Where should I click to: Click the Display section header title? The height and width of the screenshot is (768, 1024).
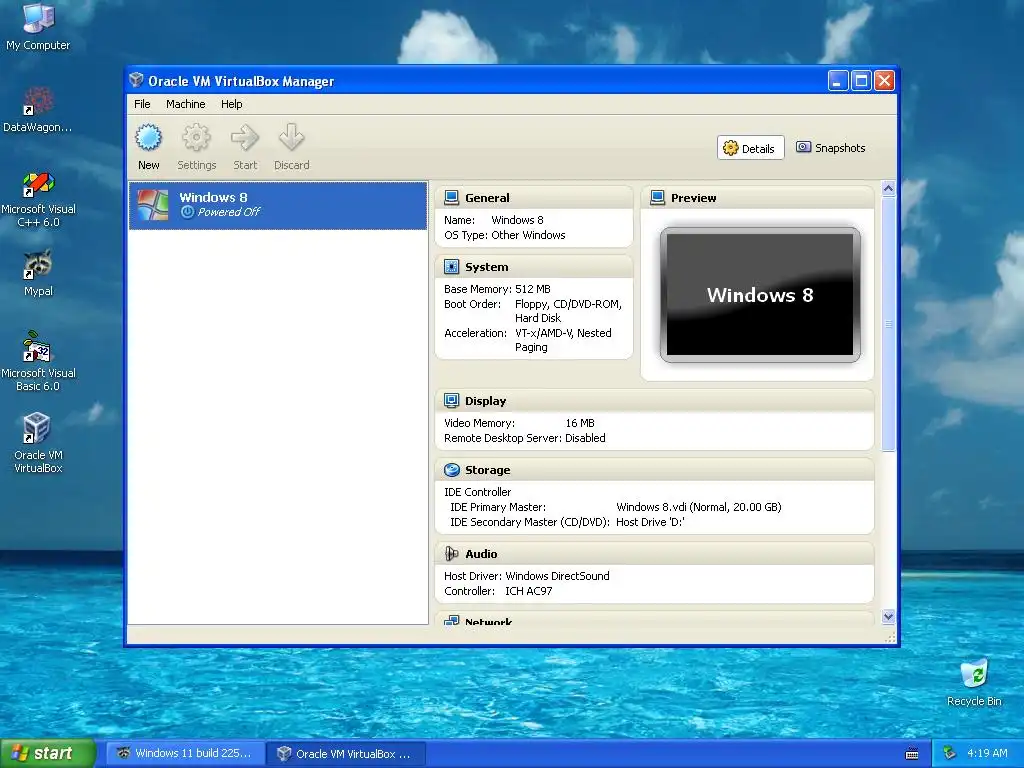coord(485,401)
